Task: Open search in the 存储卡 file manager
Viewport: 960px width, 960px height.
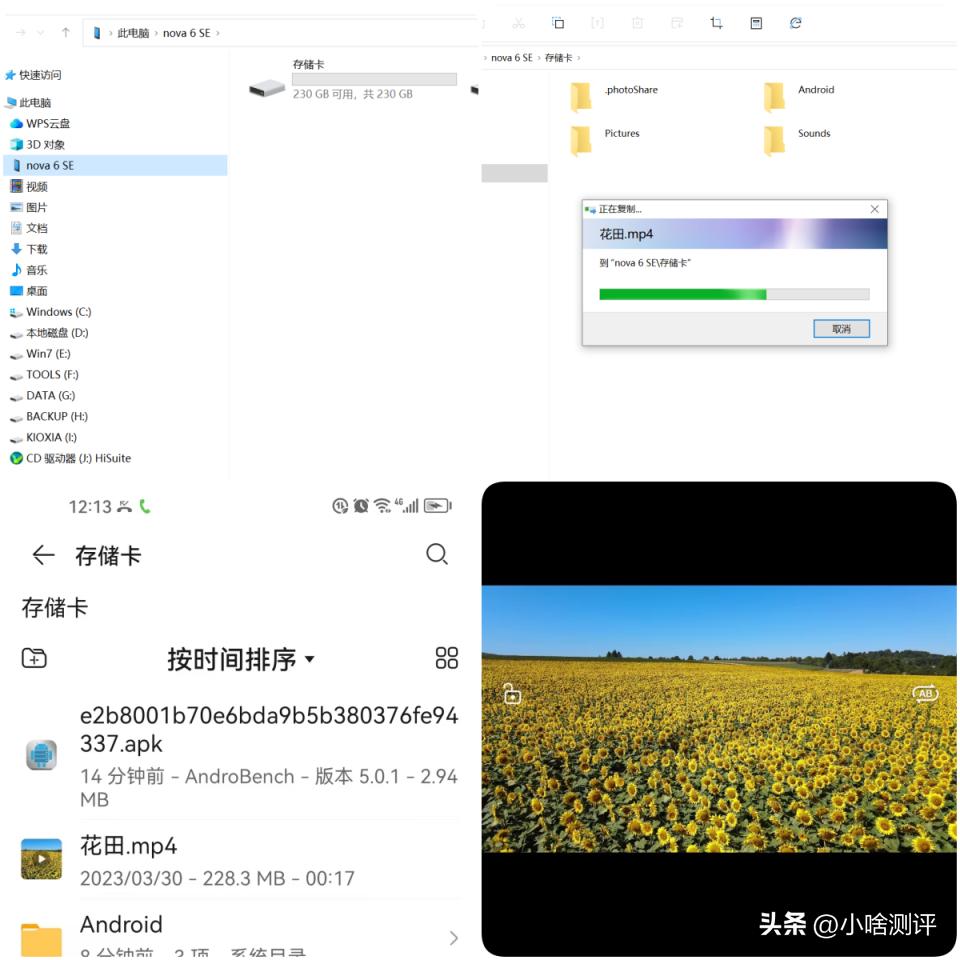Action: [x=437, y=555]
